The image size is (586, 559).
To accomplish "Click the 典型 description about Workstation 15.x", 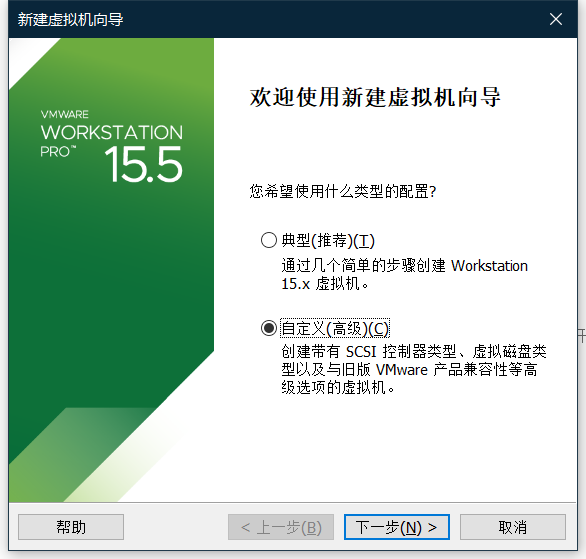I will coord(404,275).
